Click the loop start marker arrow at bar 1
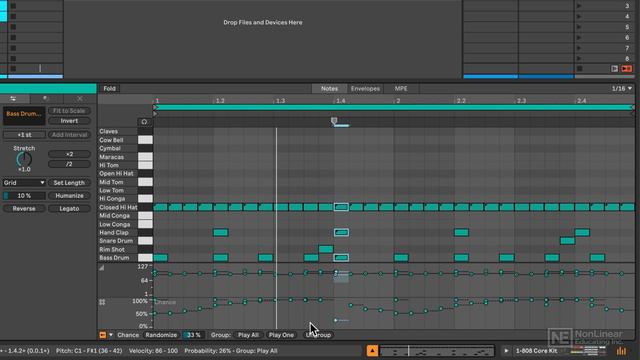This screenshot has height=360, width=640. coord(155,107)
